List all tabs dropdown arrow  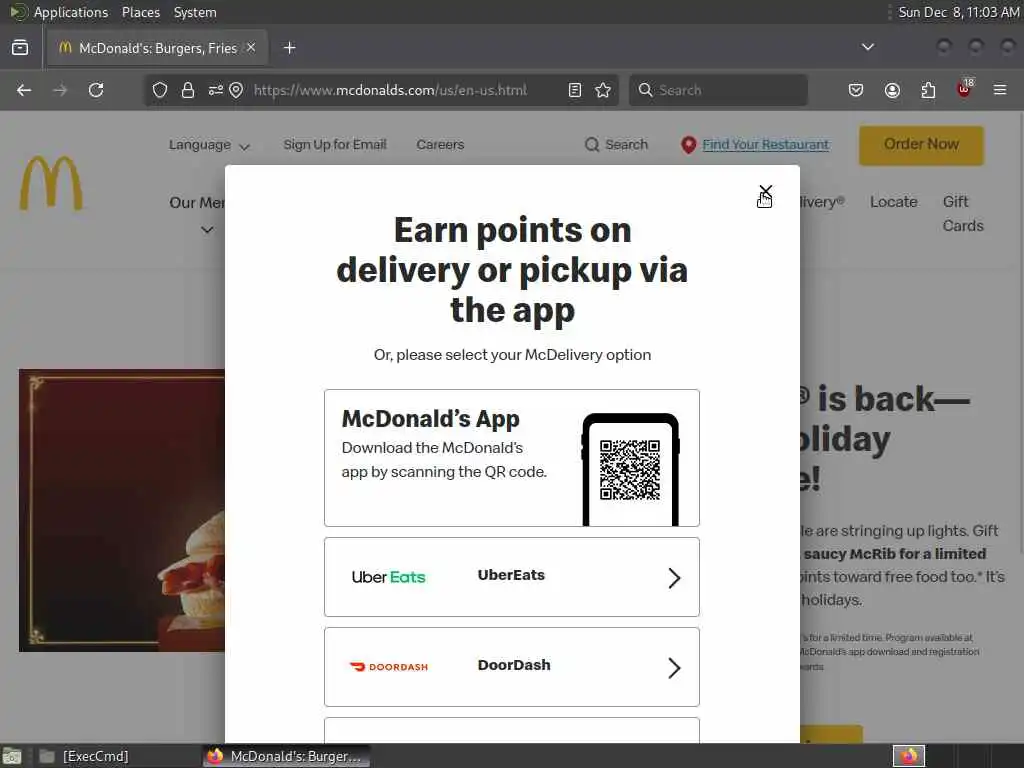tap(868, 47)
